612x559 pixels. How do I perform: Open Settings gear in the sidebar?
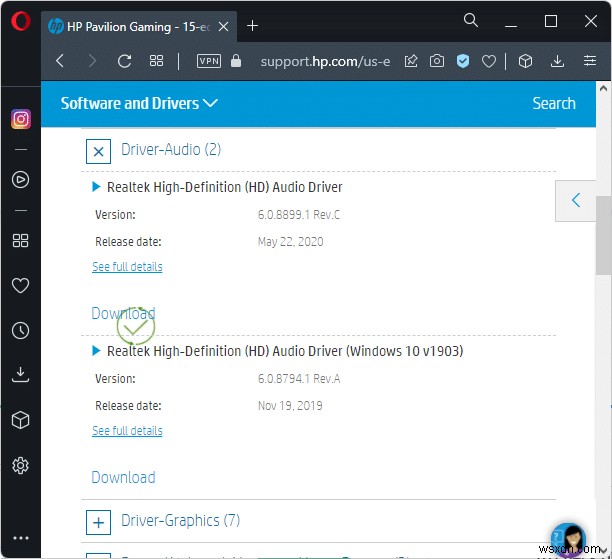[20, 465]
